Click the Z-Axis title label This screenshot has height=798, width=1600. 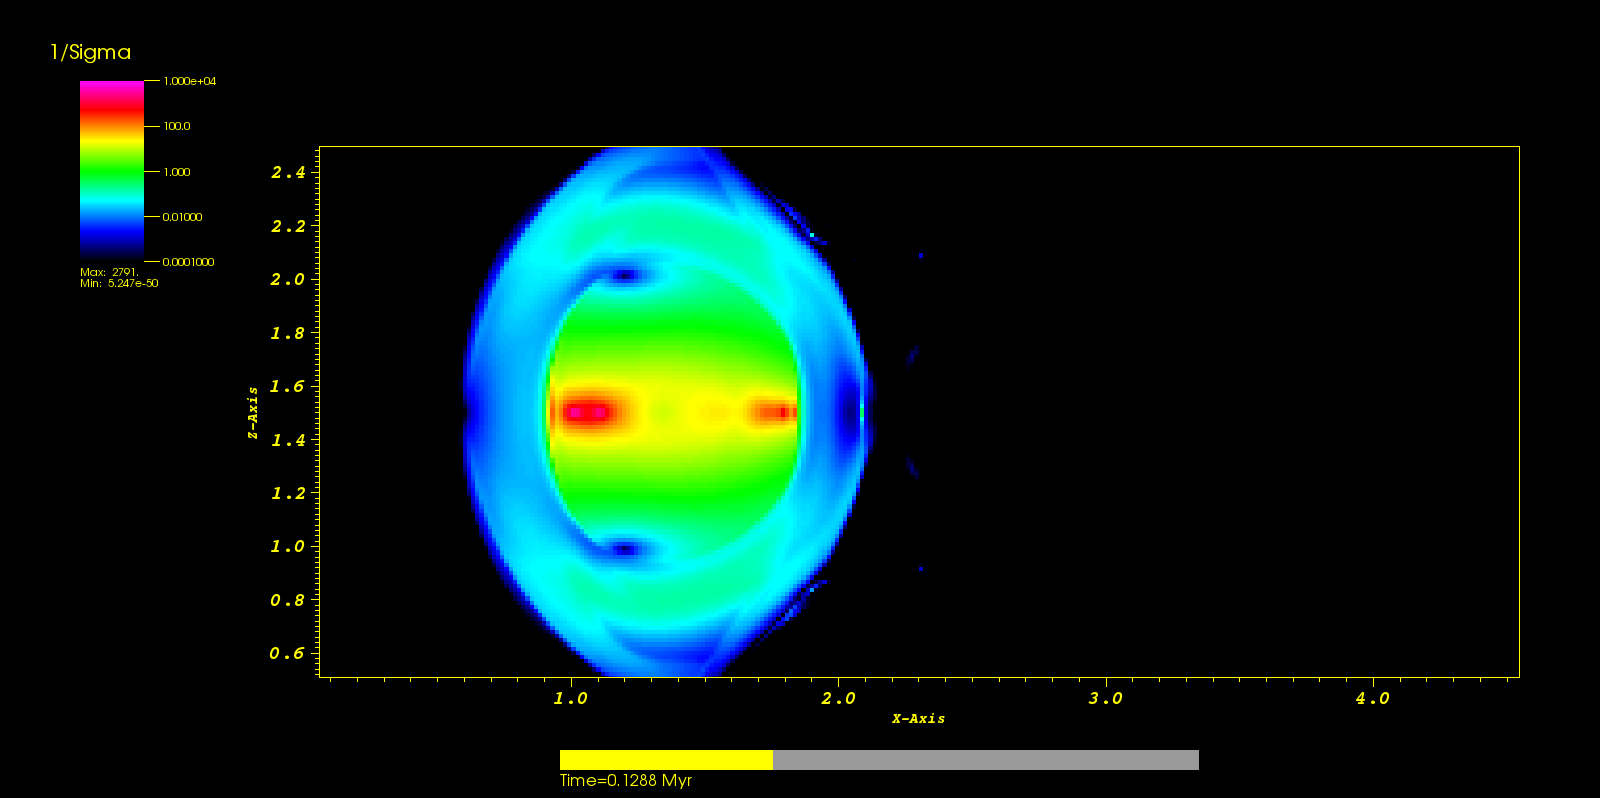click(253, 413)
